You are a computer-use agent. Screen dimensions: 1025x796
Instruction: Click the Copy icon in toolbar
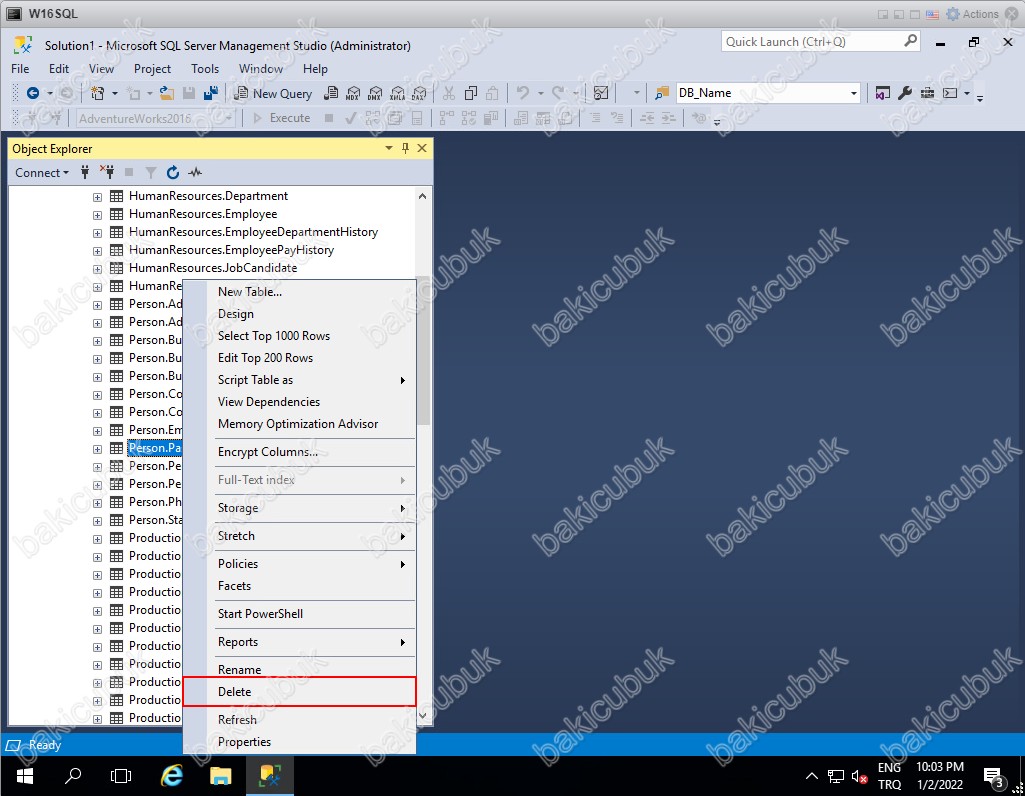tap(471, 93)
